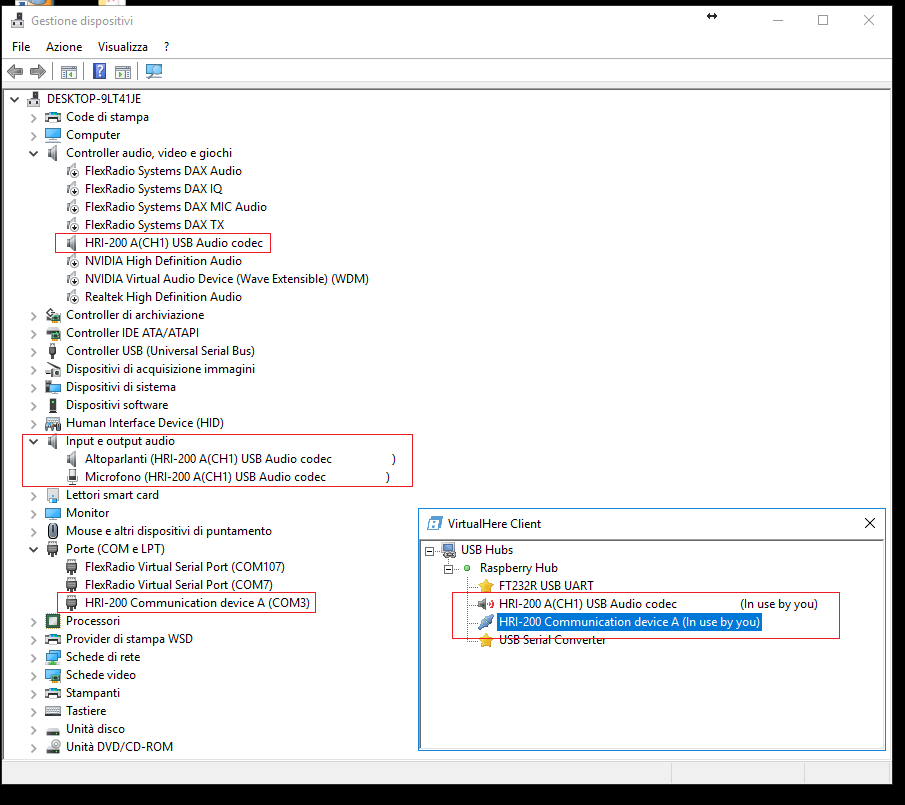This screenshot has width=905, height=805.
Task: Click the Human Interface Device icon
Action: (x=53, y=424)
